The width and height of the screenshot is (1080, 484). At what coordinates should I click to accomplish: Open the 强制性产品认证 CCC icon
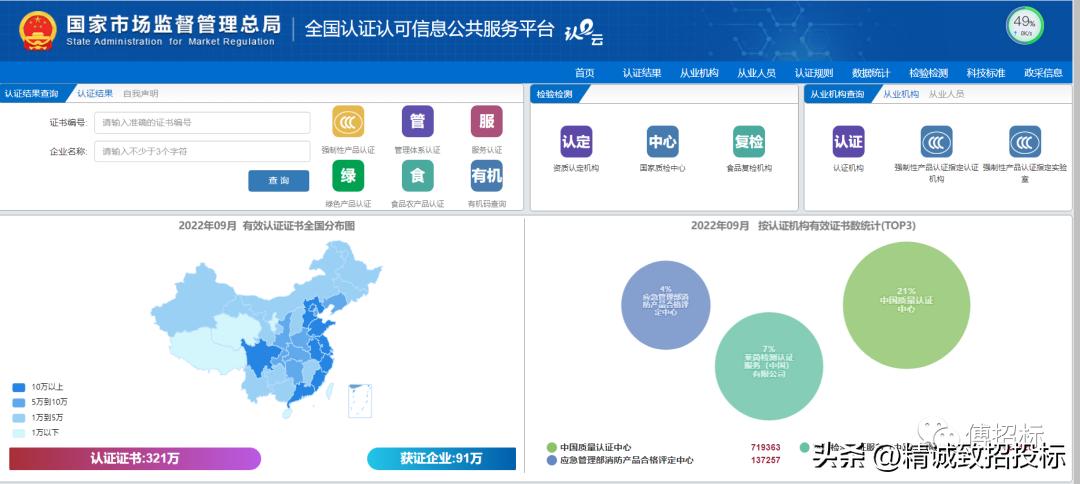click(348, 122)
